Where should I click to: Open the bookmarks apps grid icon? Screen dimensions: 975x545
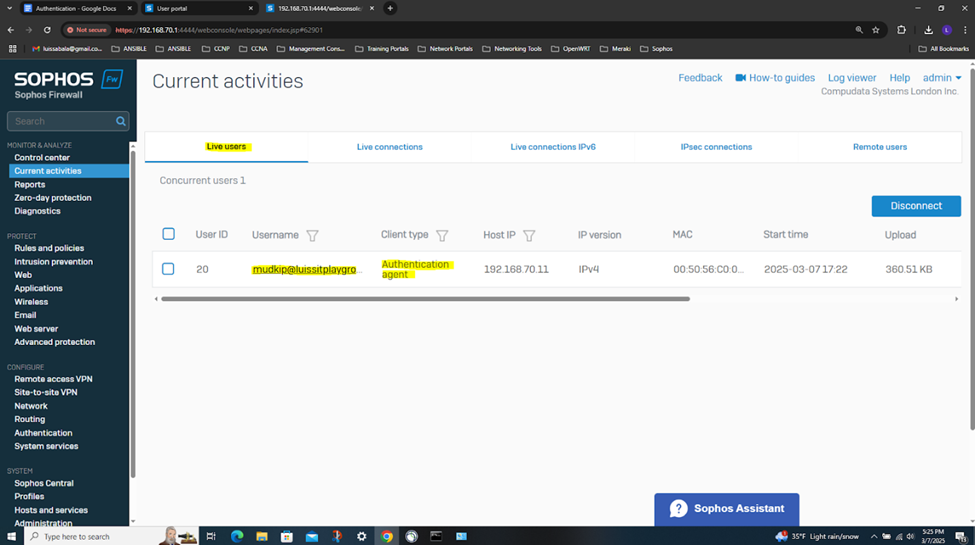[12, 49]
